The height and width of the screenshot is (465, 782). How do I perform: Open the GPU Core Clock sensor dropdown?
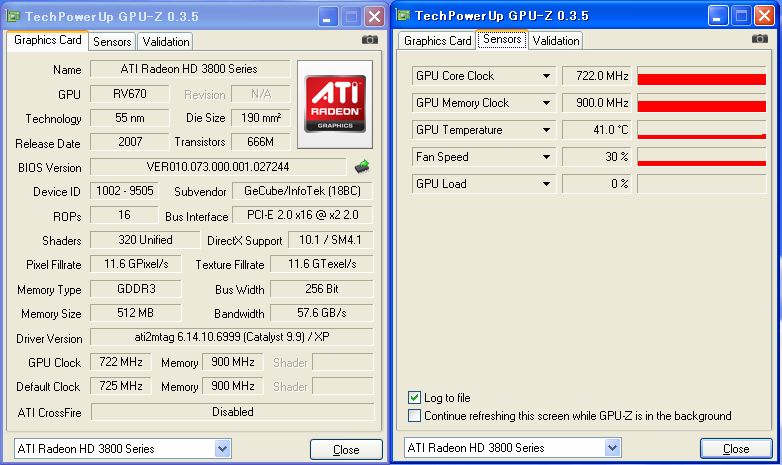[547, 76]
